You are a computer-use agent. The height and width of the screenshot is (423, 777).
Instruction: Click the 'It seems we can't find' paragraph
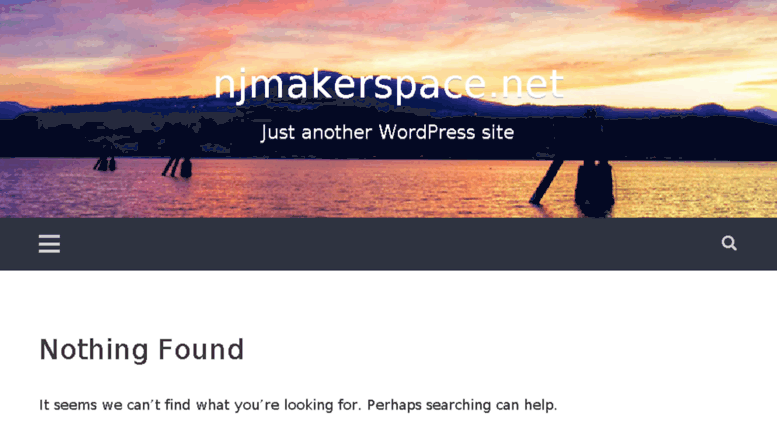tap(298, 405)
